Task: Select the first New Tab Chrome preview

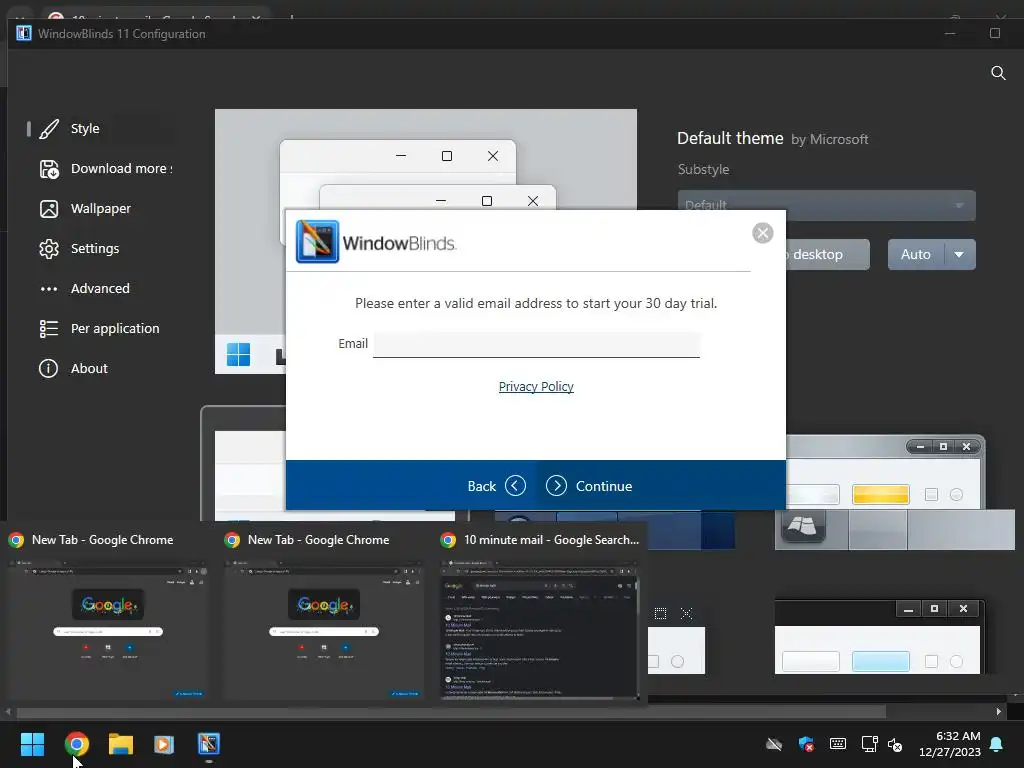Action: 107,617
